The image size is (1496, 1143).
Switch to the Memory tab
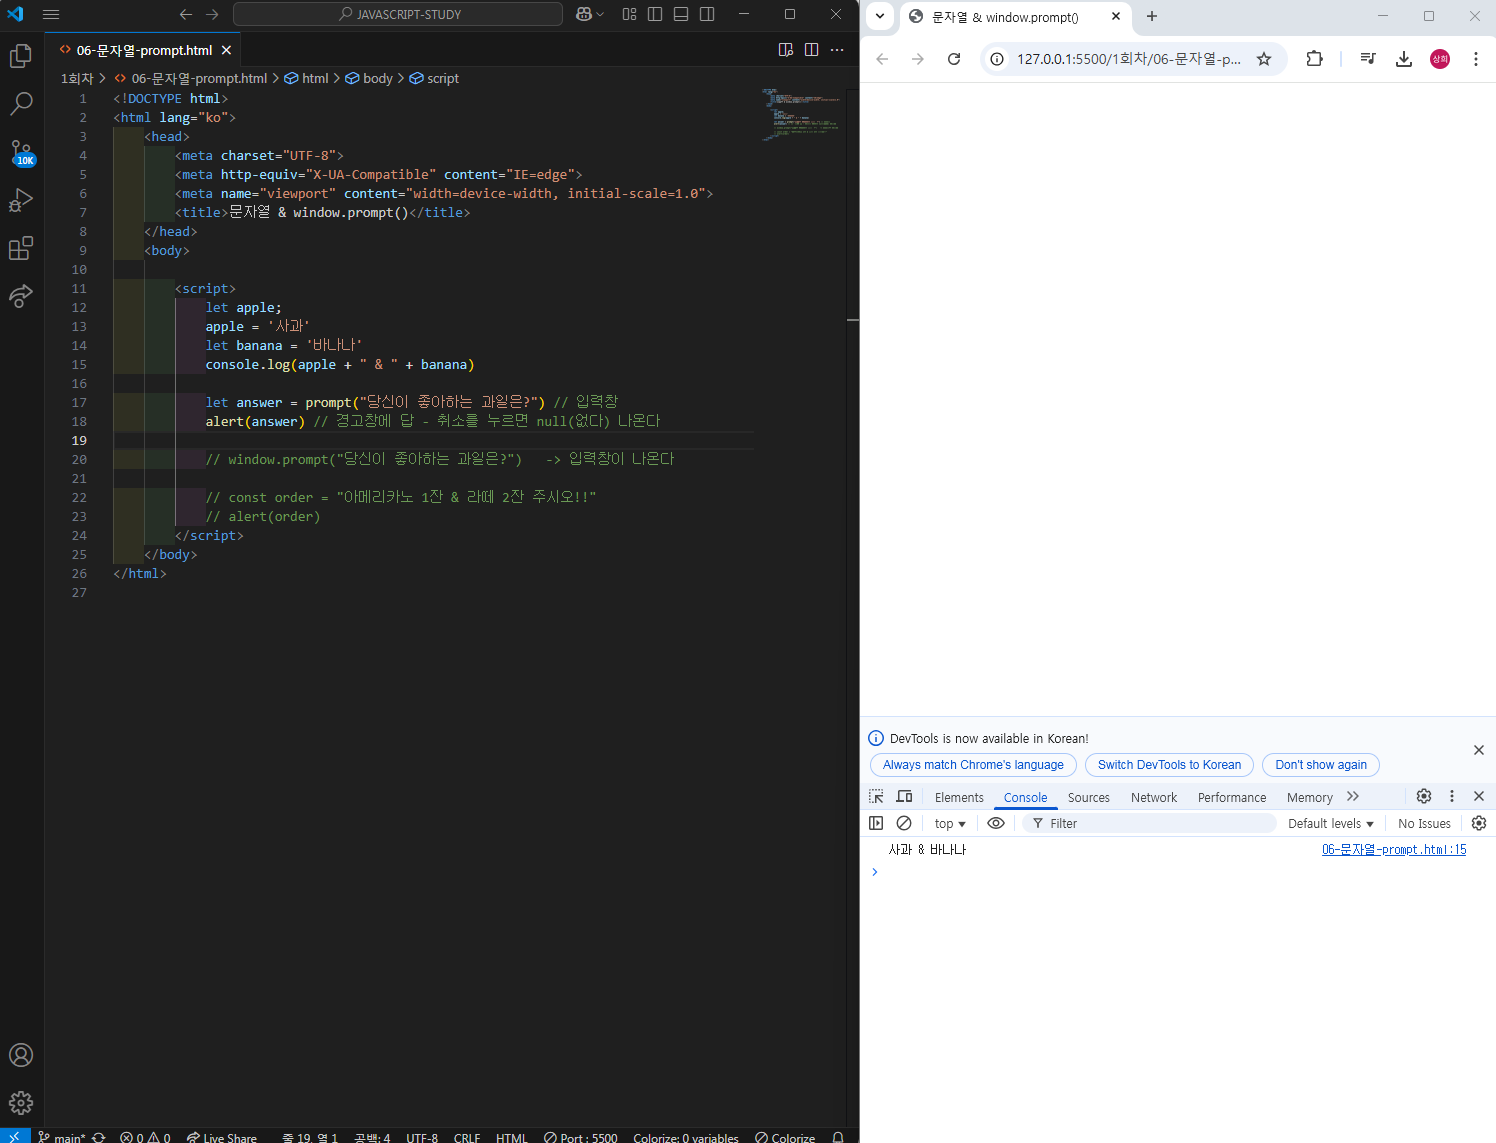click(1309, 797)
